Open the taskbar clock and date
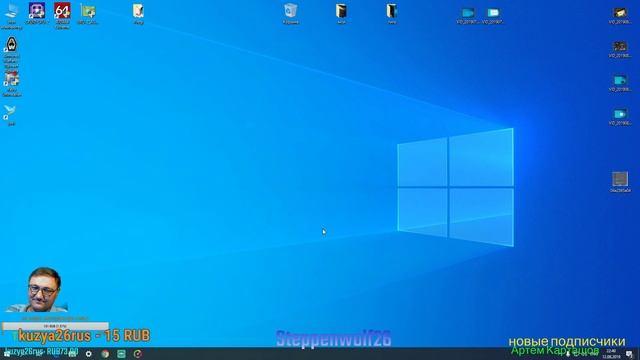The image size is (640, 360). [x=611, y=354]
